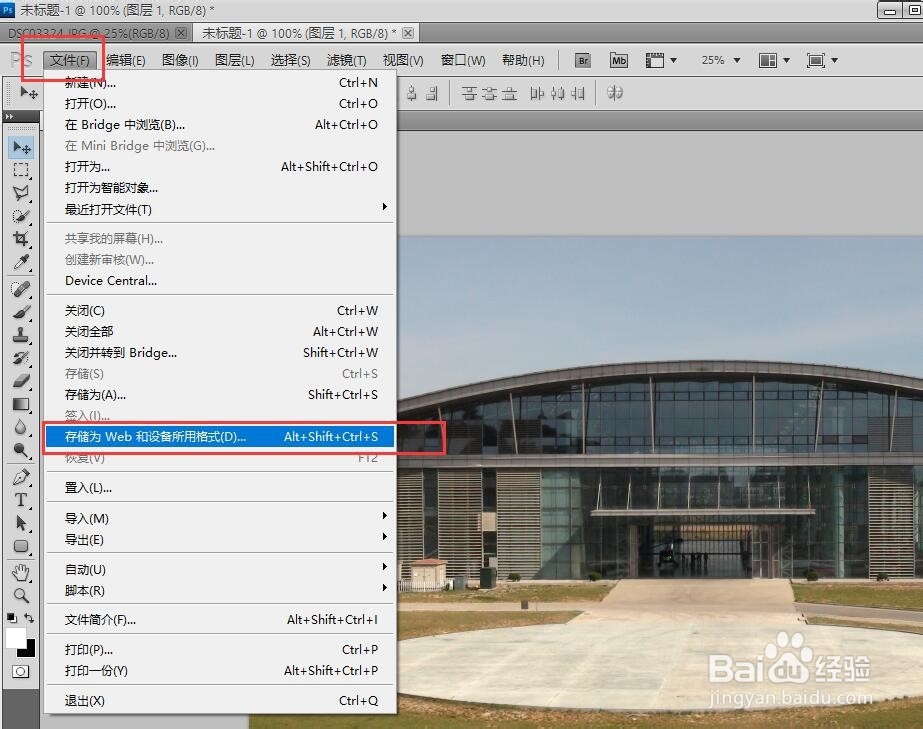
Task: Select the Quick Selection tool
Action: 21,216
